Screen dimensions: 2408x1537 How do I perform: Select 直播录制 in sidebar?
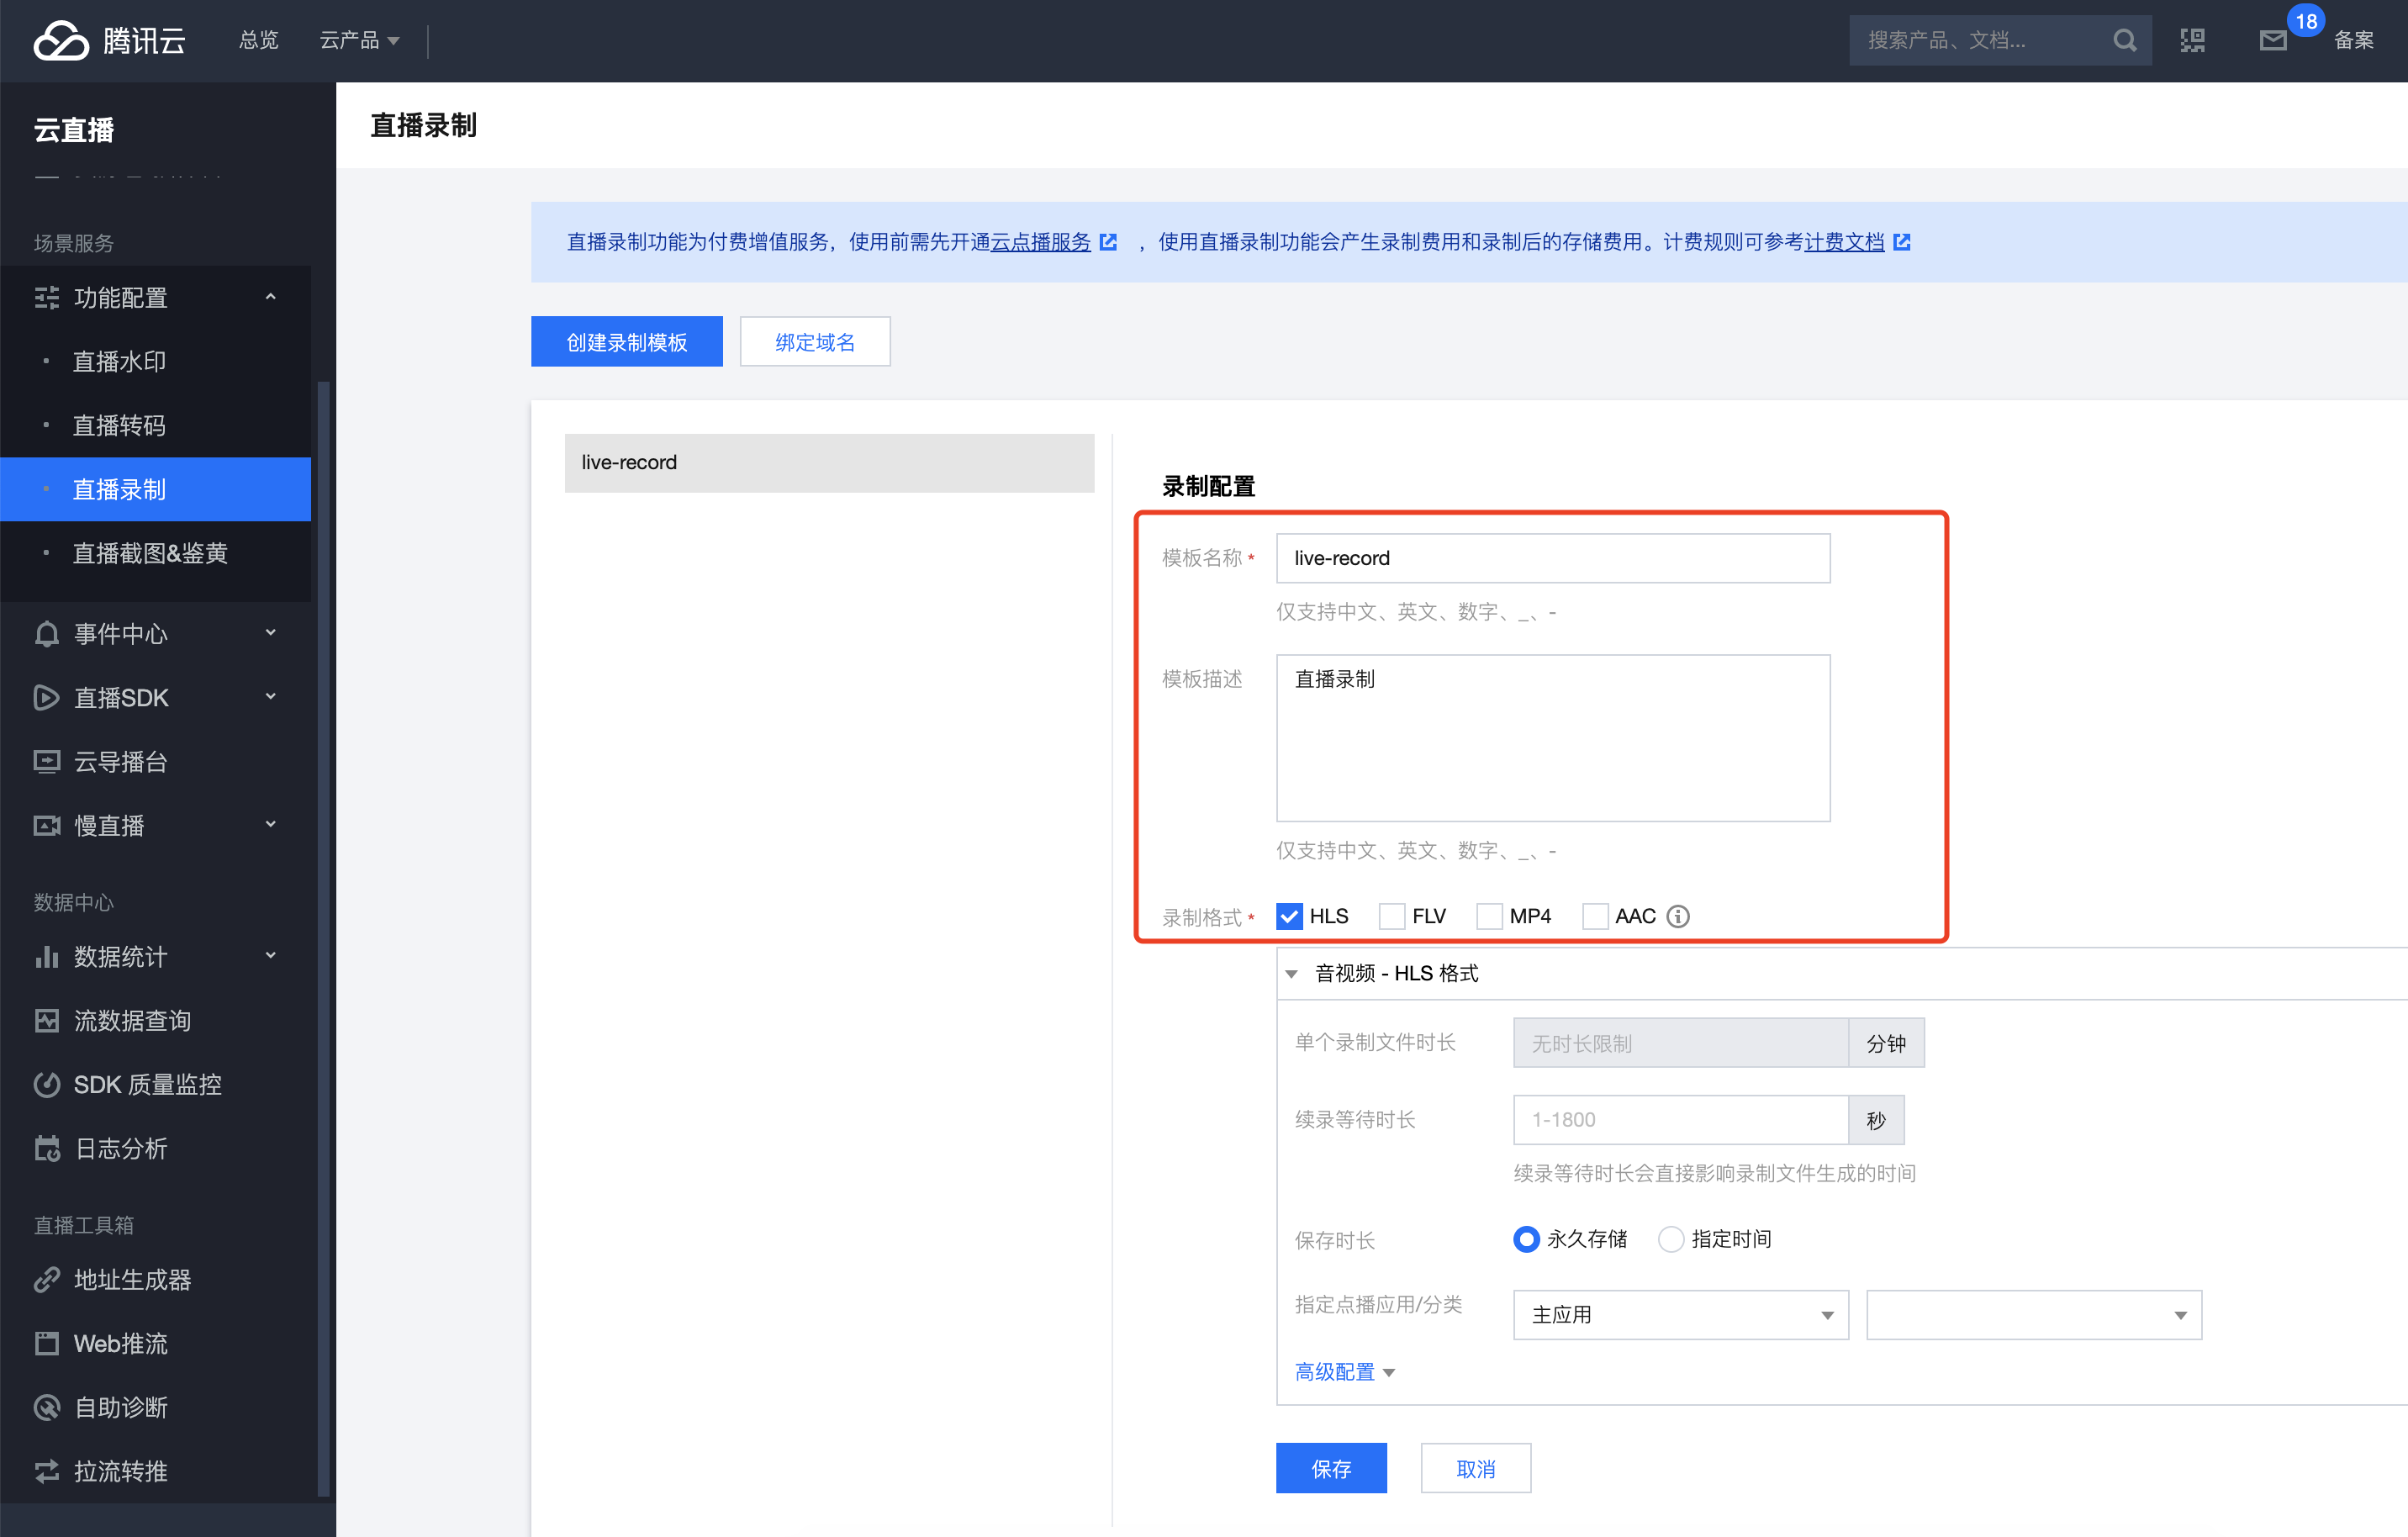pyautogui.click(x=155, y=489)
